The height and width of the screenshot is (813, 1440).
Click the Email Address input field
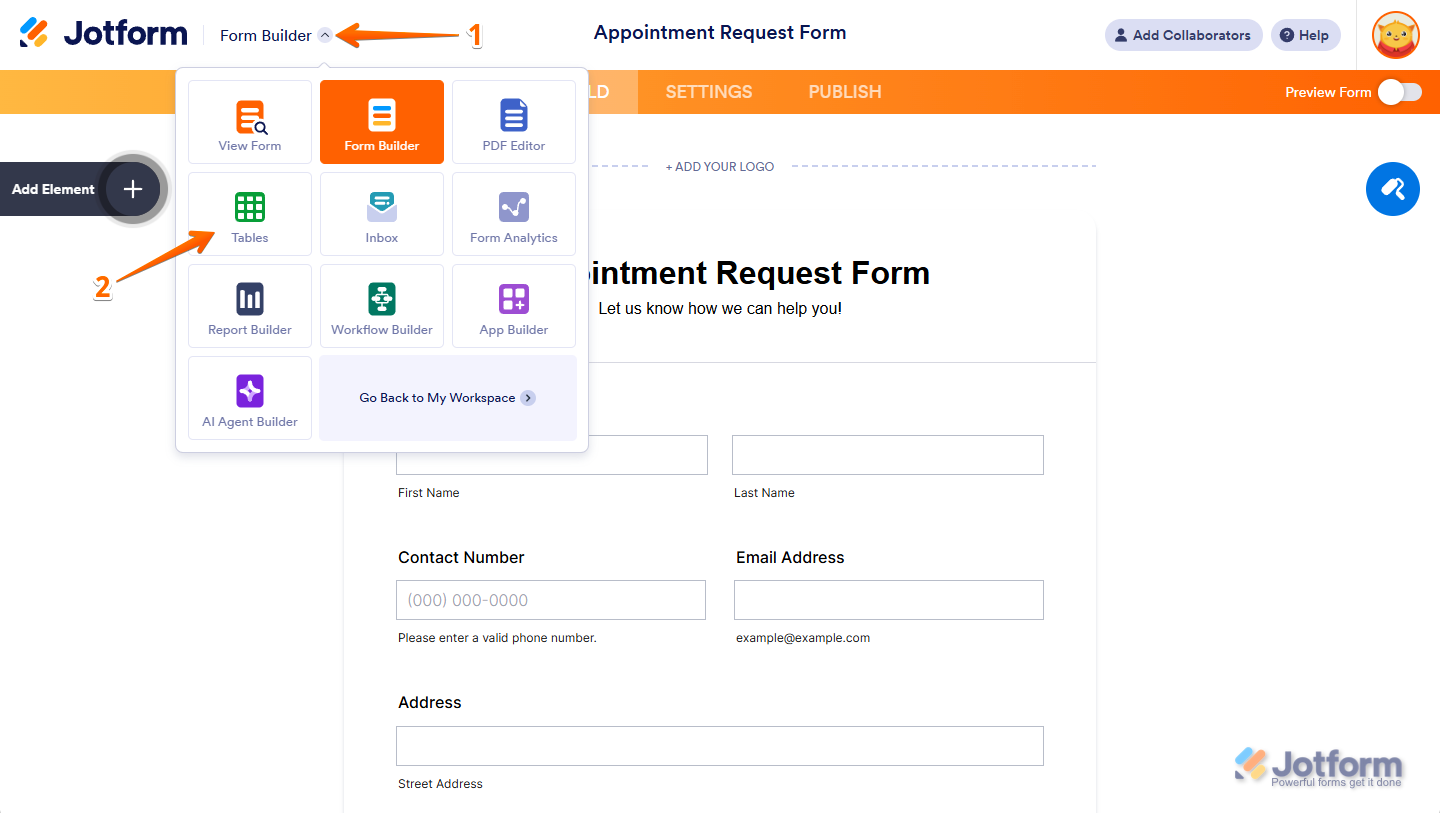888,600
